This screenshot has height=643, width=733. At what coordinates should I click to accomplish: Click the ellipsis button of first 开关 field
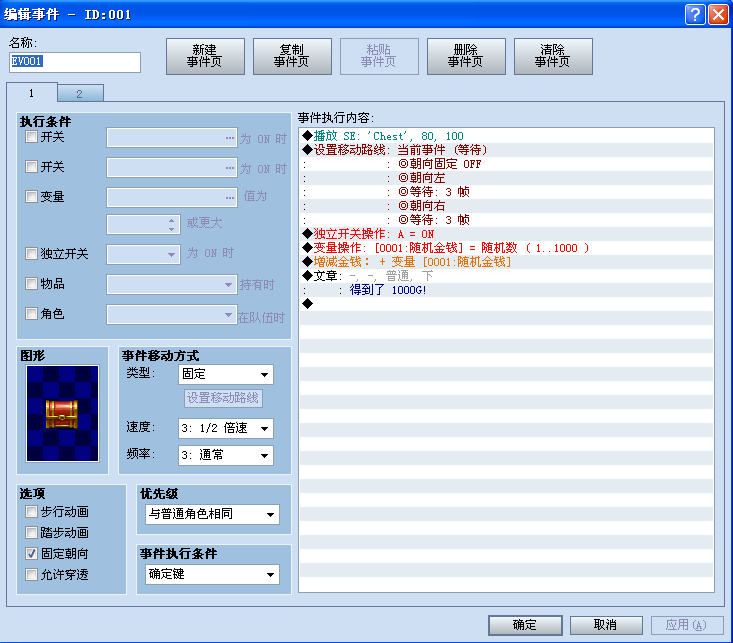(230, 138)
